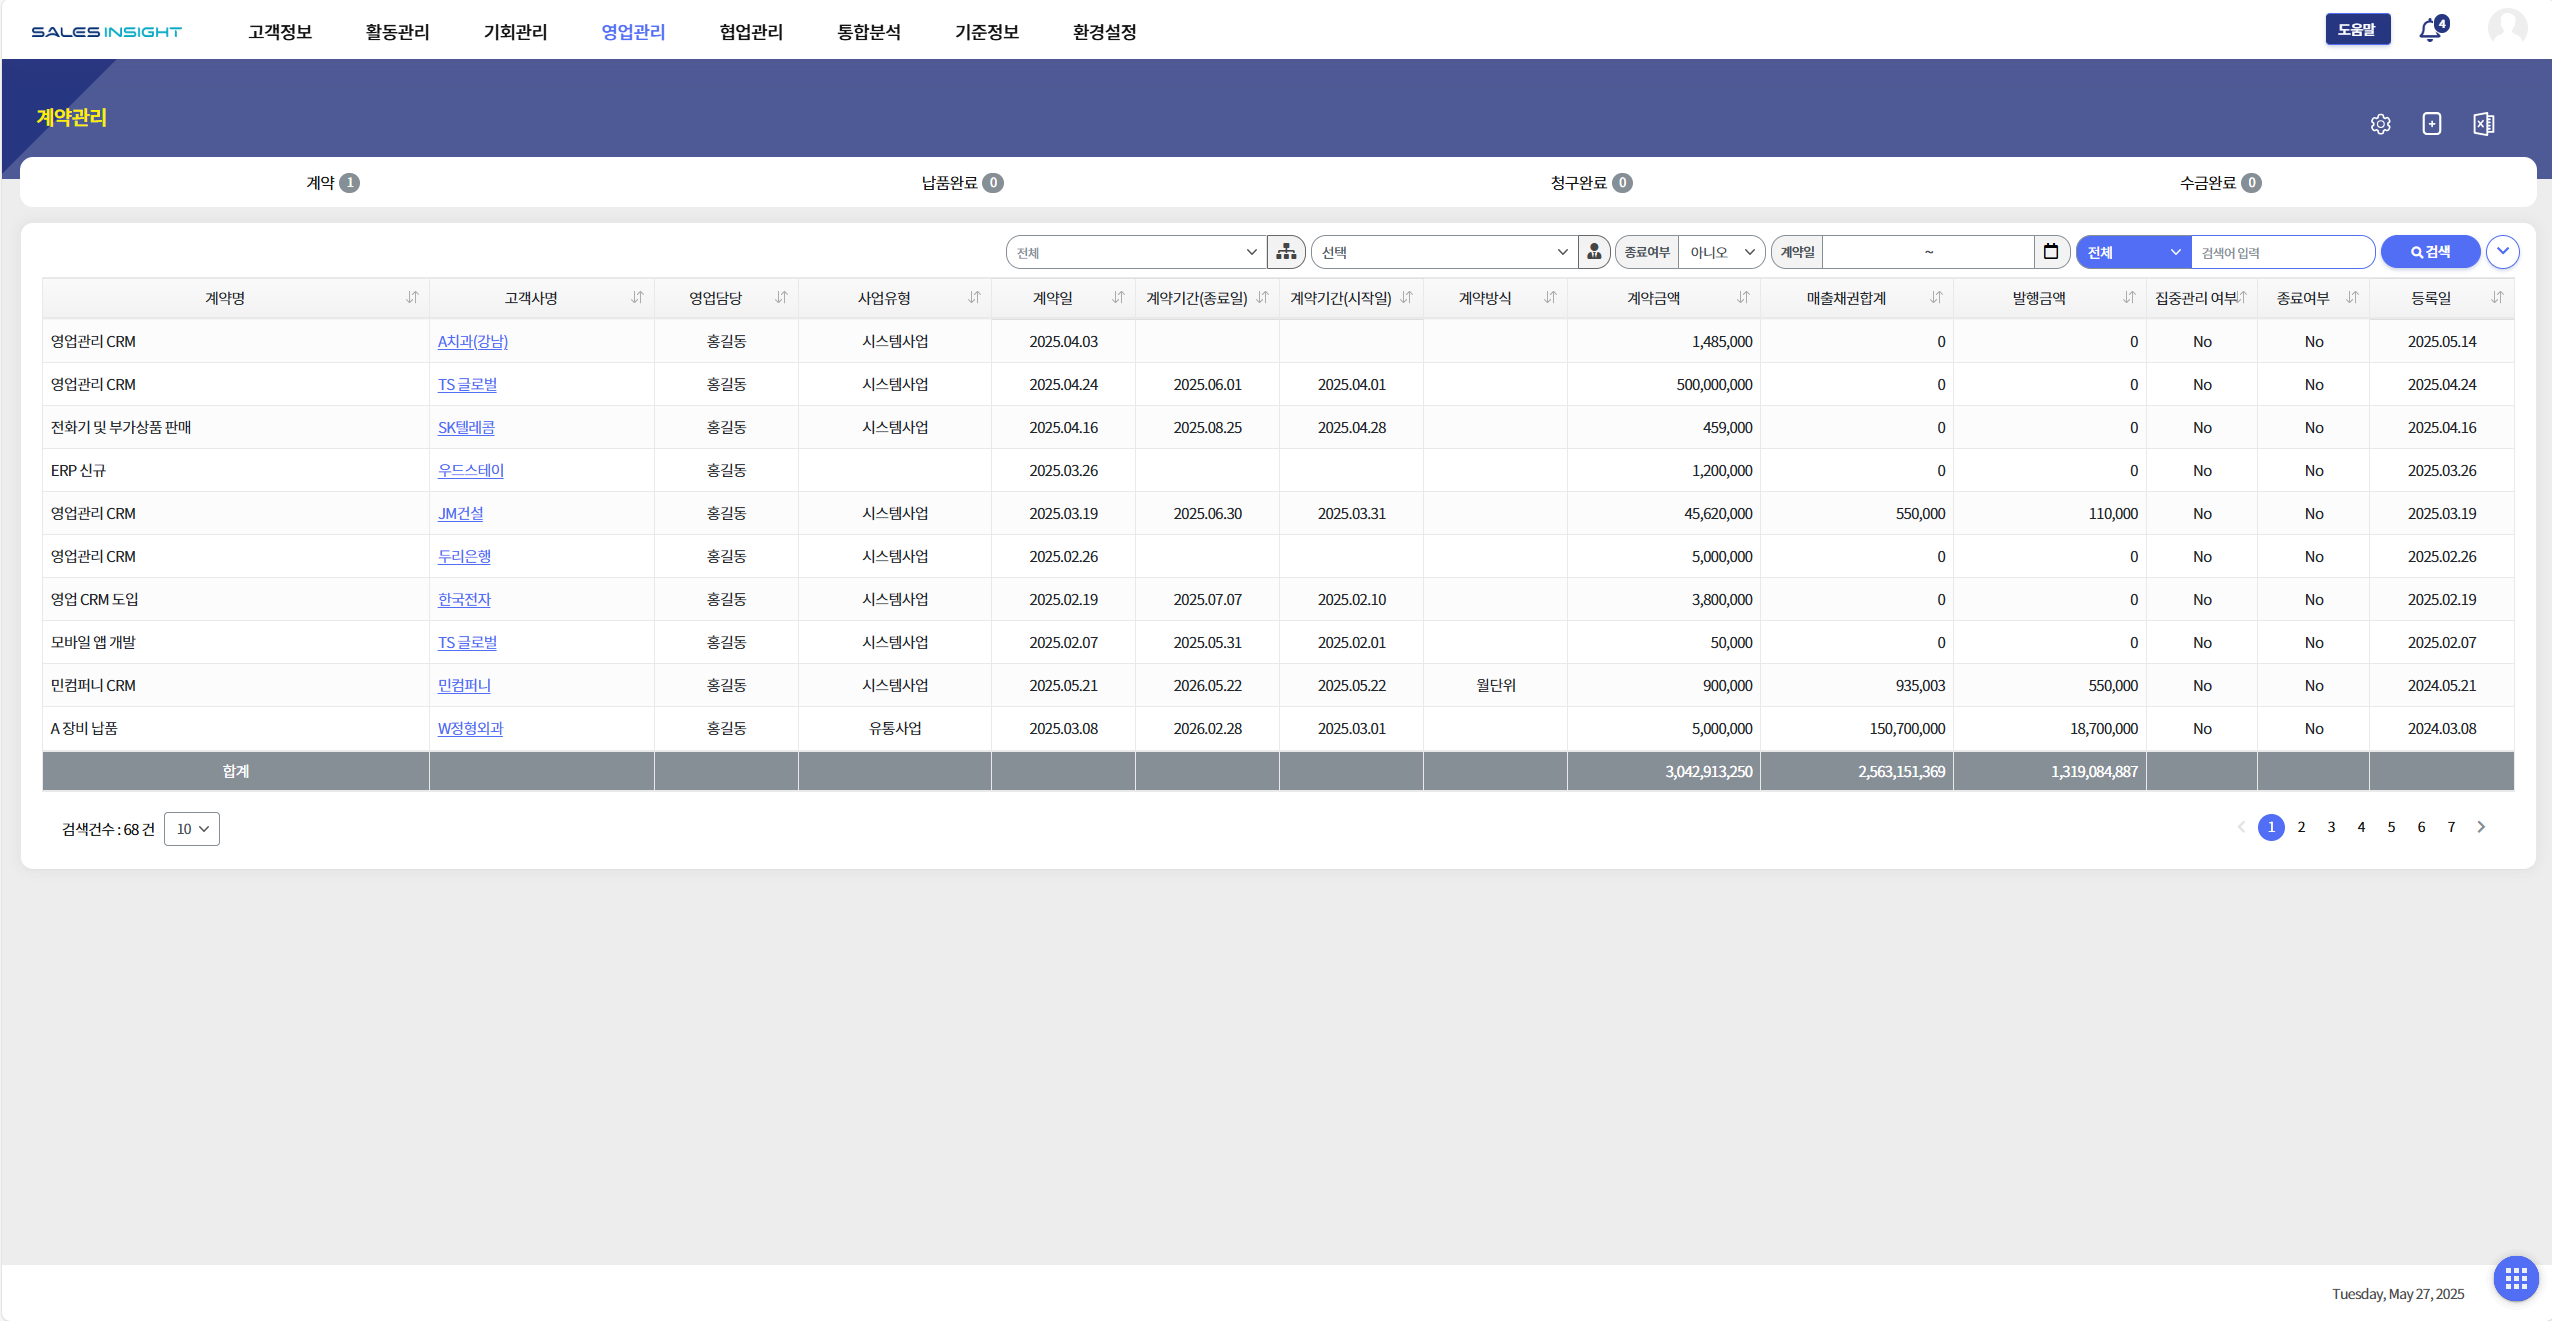Click the add new contract icon

point(2432,124)
